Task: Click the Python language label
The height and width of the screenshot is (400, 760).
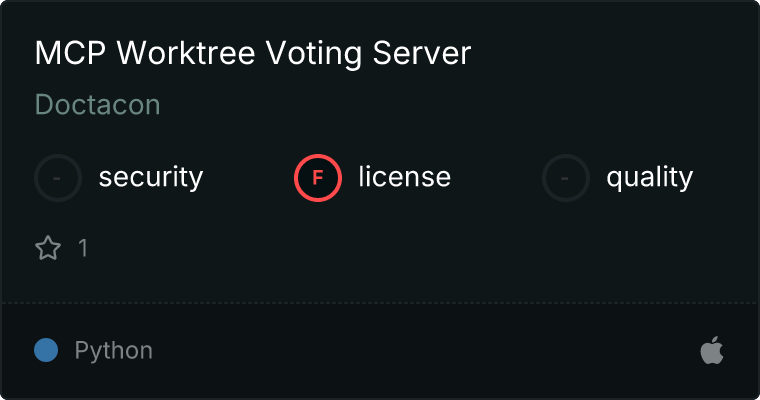Action: coord(113,351)
